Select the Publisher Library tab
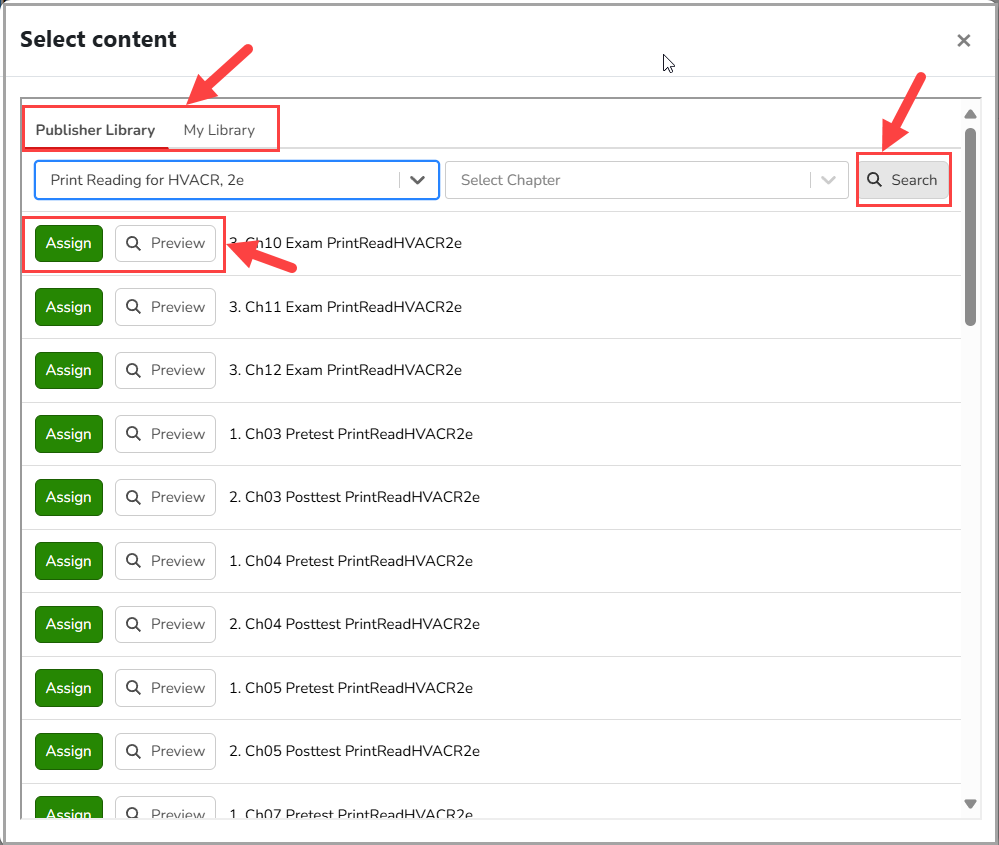This screenshot has width=999, height=845. tap(95, 130)
